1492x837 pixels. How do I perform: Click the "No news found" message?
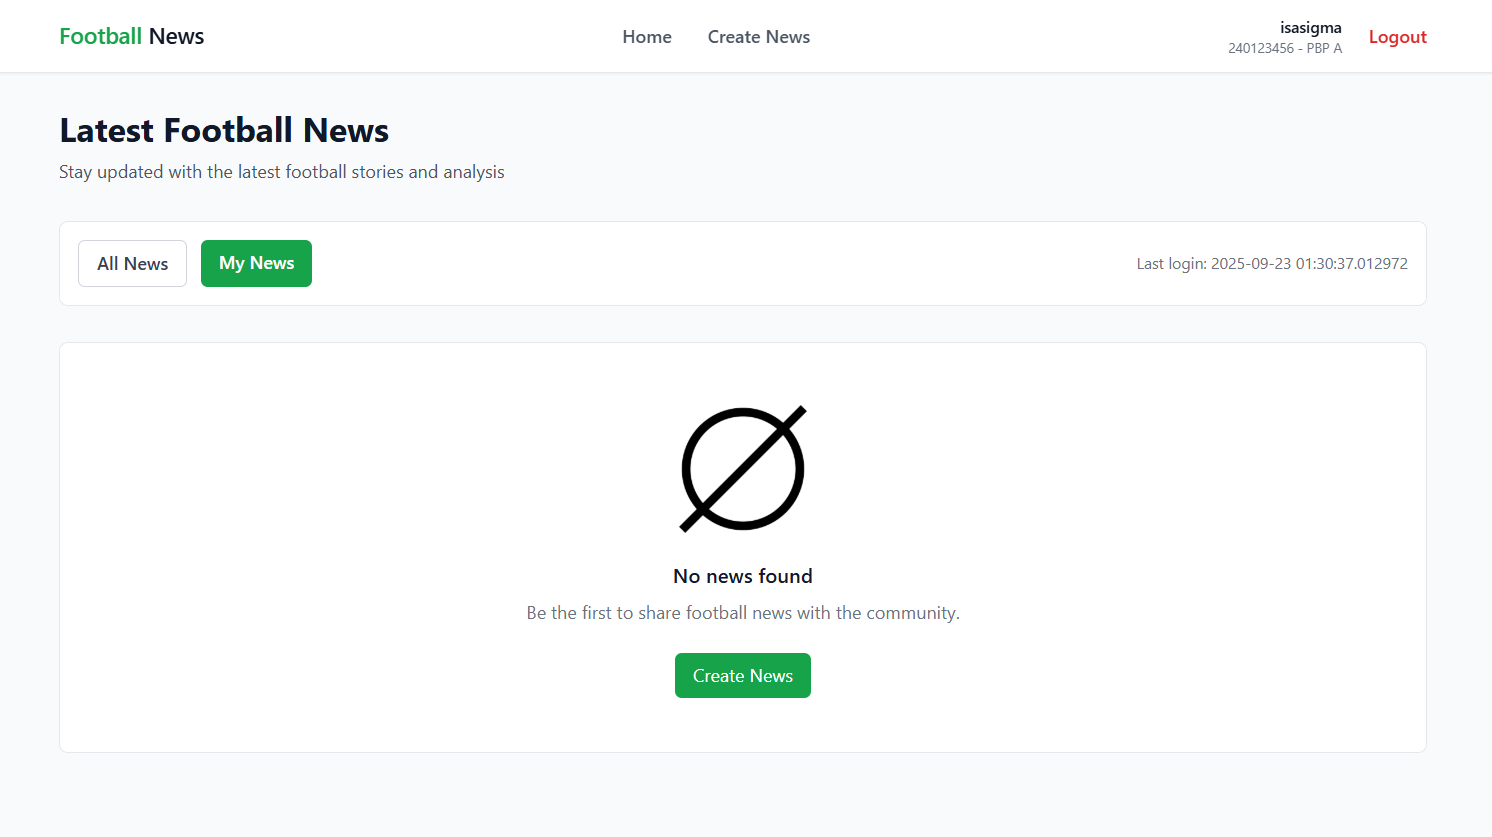pyautogui.click(x=742, y=576)
